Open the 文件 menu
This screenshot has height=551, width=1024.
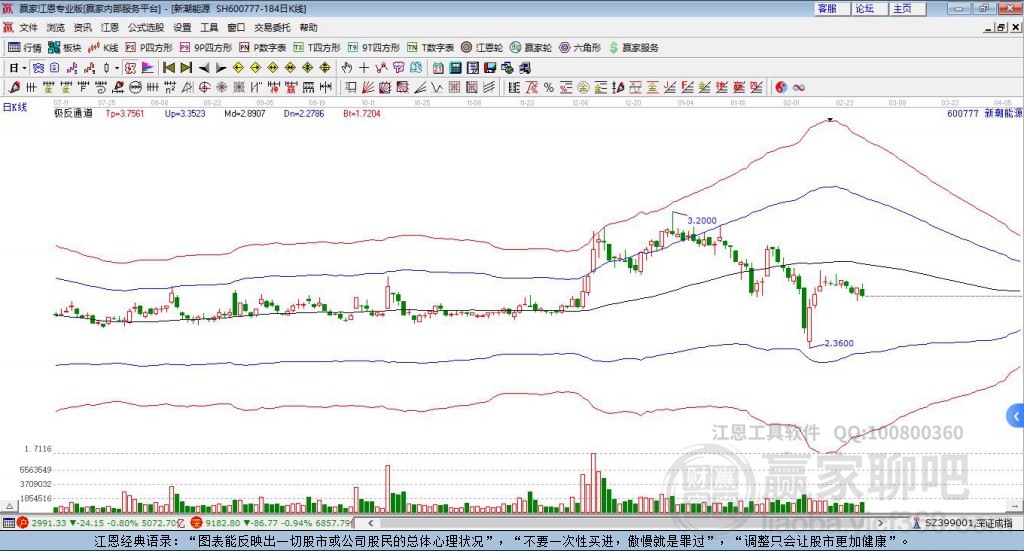click(x=28, y=27)
